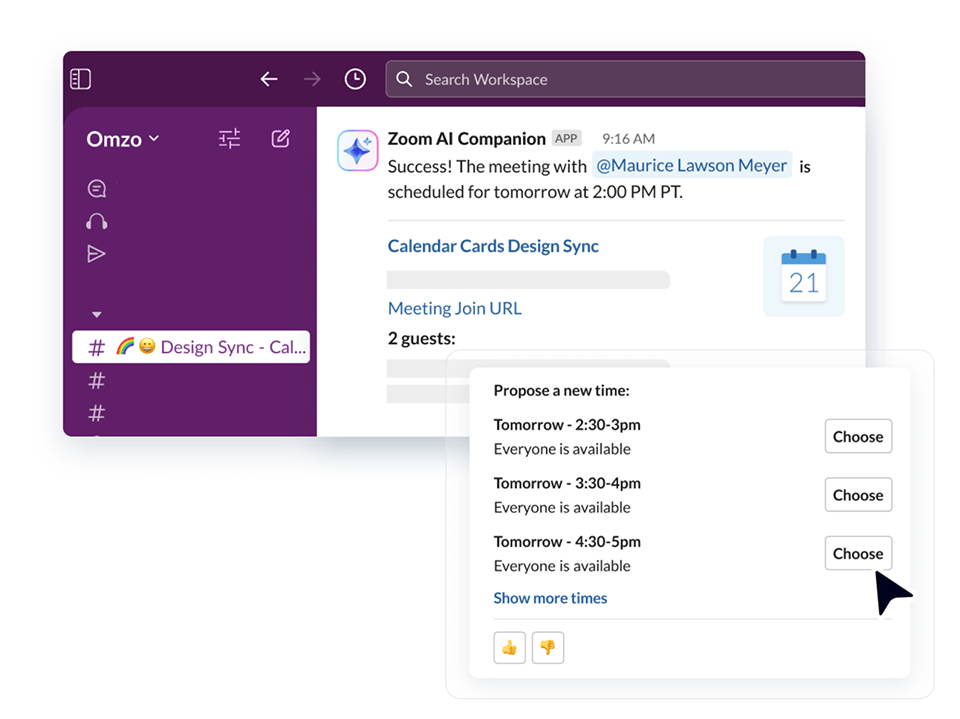Open history using the clock icon

pos(355,78)
